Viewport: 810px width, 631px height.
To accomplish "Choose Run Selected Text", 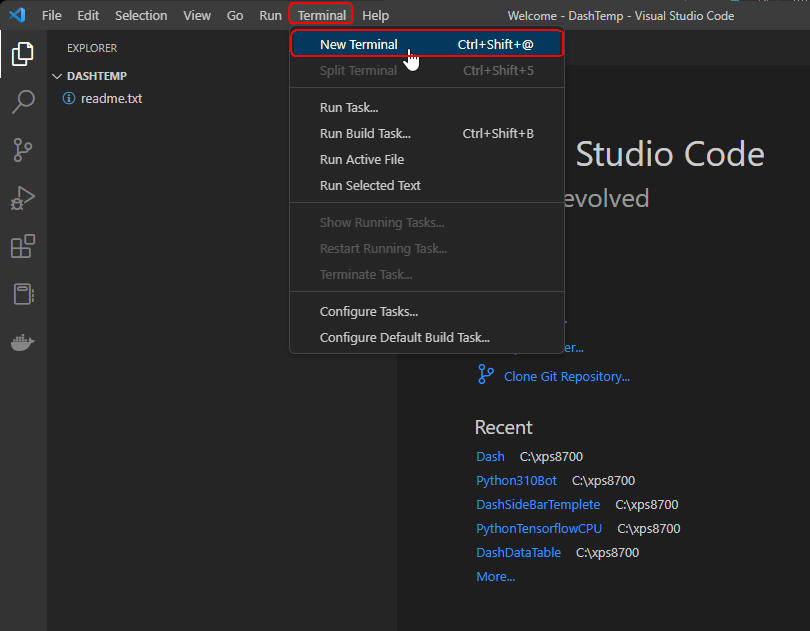I will (427, 185).
